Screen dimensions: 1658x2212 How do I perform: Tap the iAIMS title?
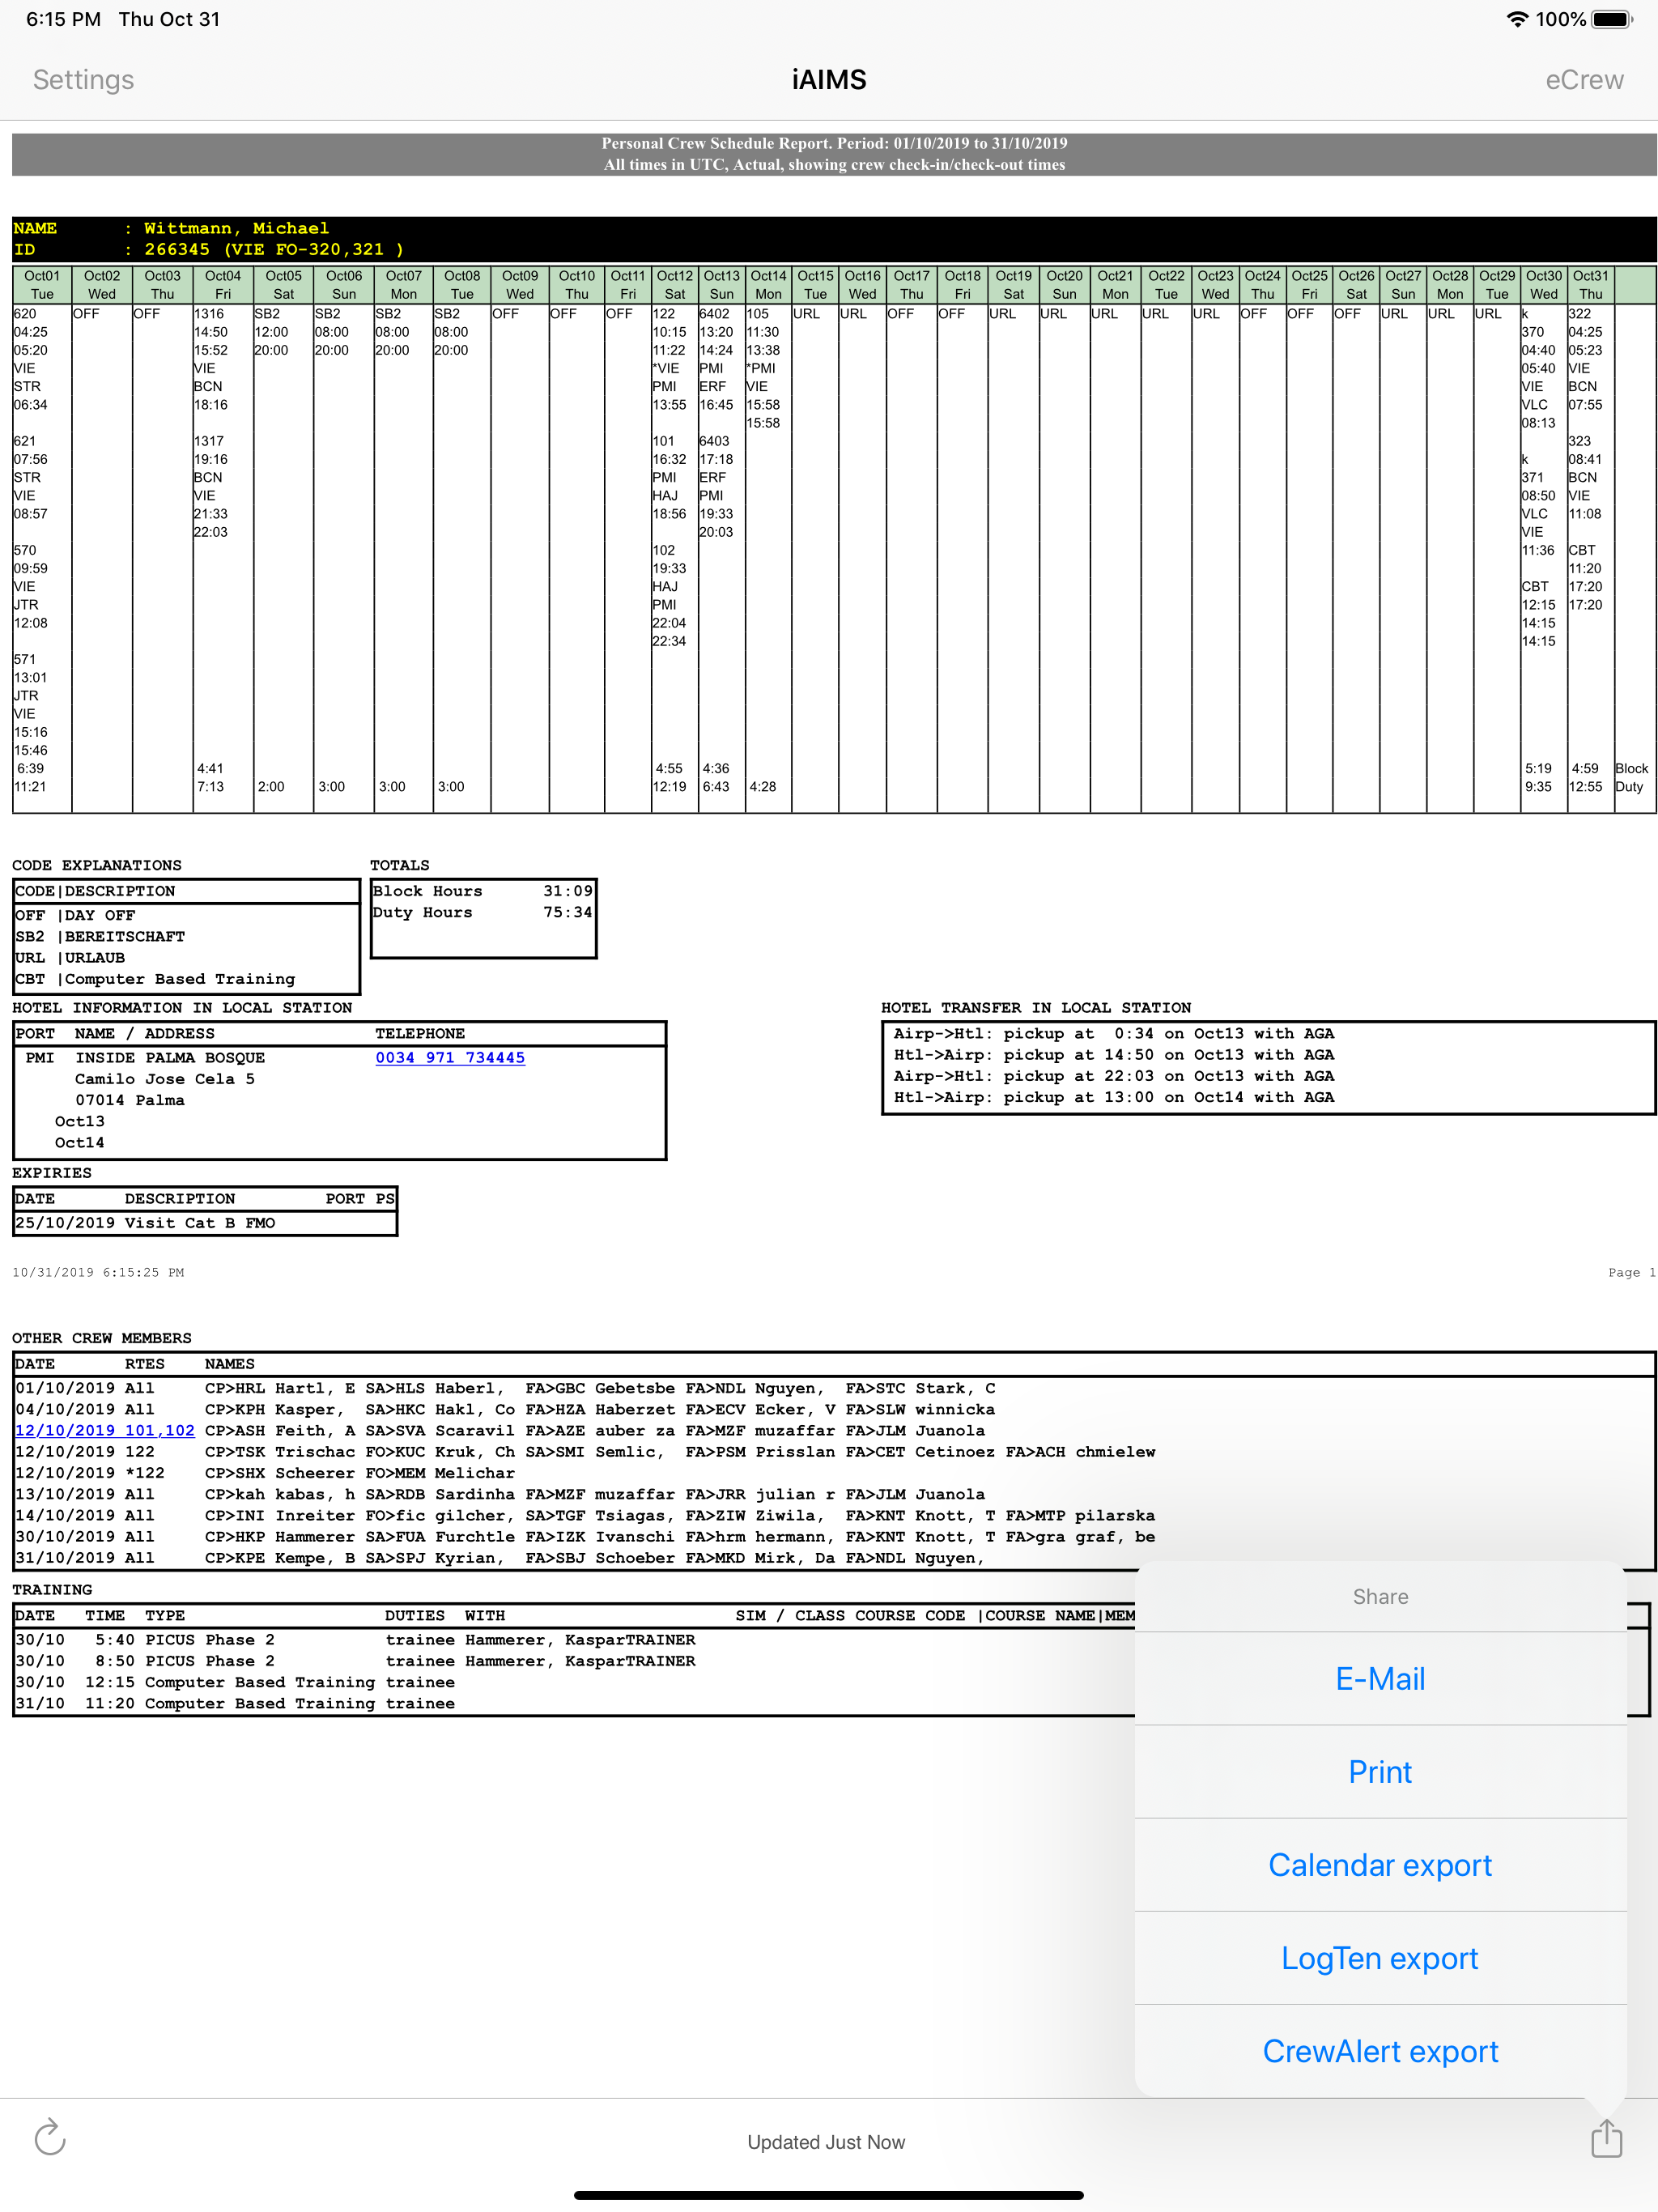click(829, 80)
